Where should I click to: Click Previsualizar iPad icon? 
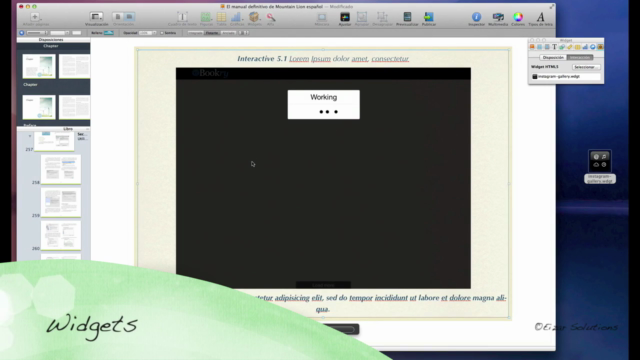tap(407, 17)
